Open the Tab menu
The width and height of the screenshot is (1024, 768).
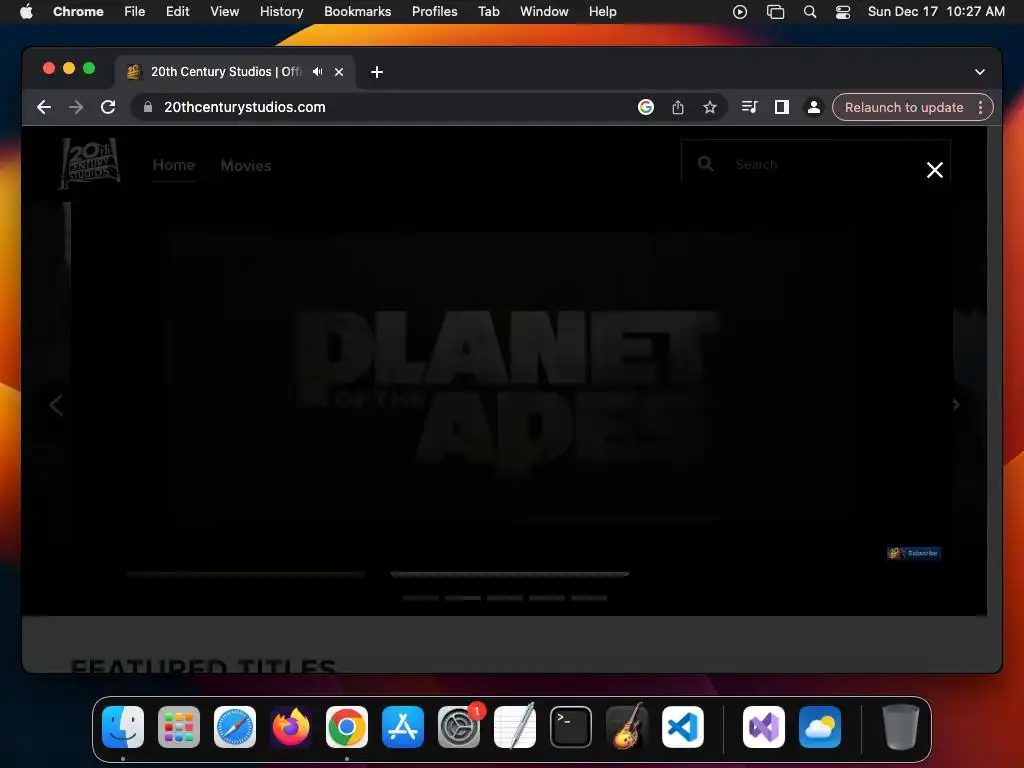pyautogui.click(x=488, y=11)
